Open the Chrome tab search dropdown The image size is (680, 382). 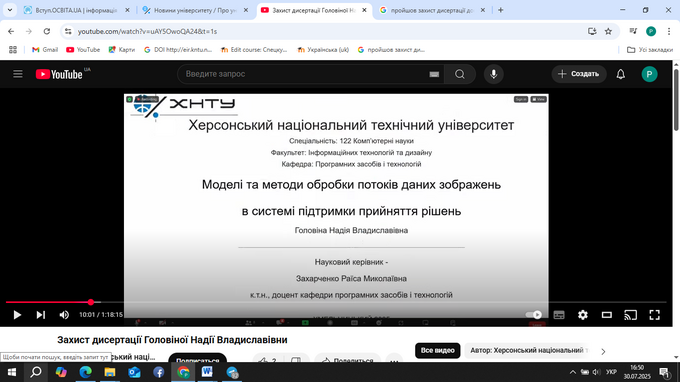click(x=10, y=10)
